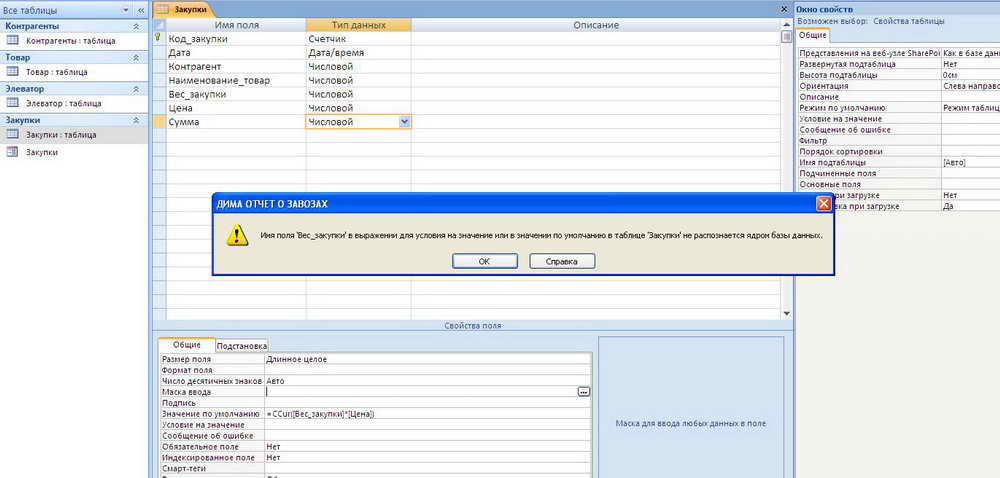
Task: Click Развернутая подтаблица value in property sheet
Action: [970, 64]
